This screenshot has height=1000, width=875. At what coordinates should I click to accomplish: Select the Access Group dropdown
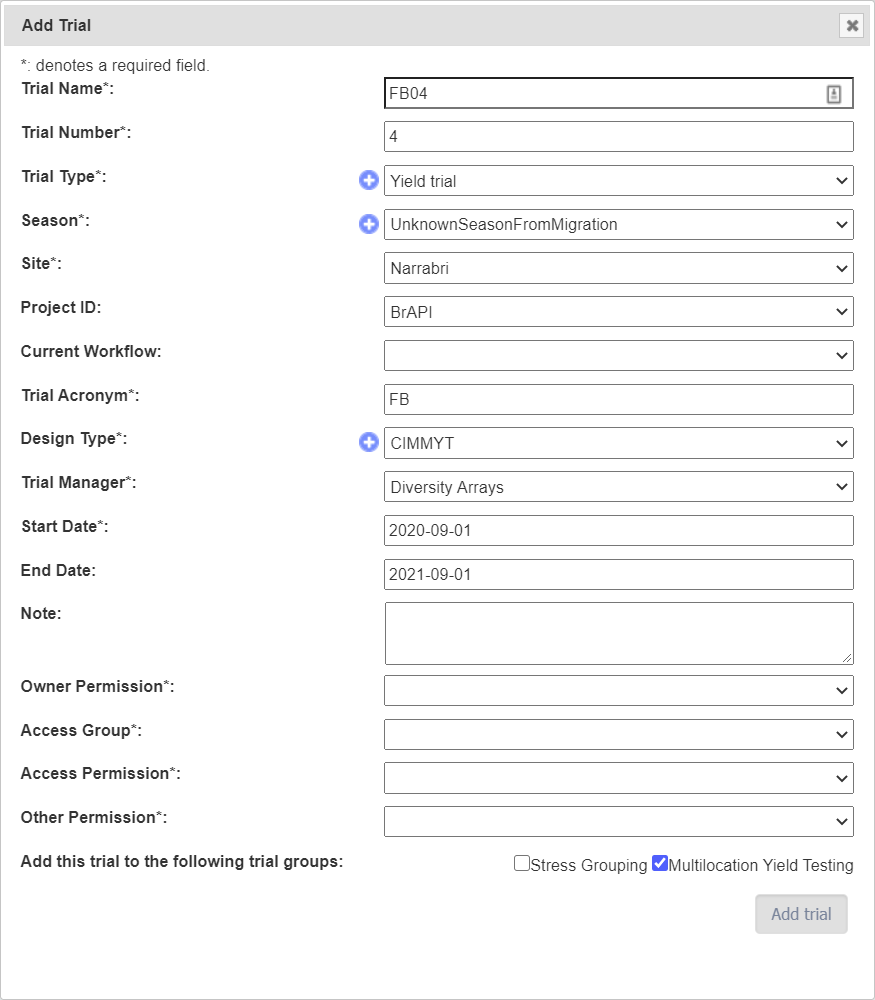(618, 734)
